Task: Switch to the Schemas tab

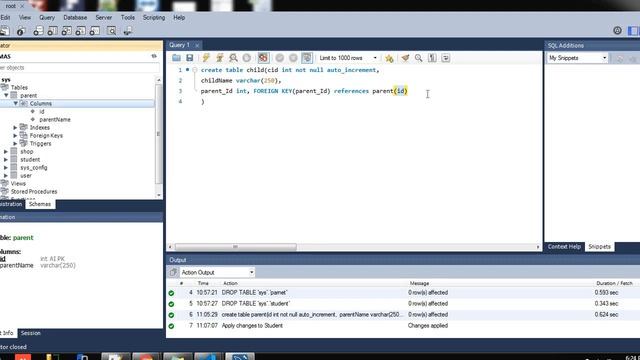Action: pos(40,204)
